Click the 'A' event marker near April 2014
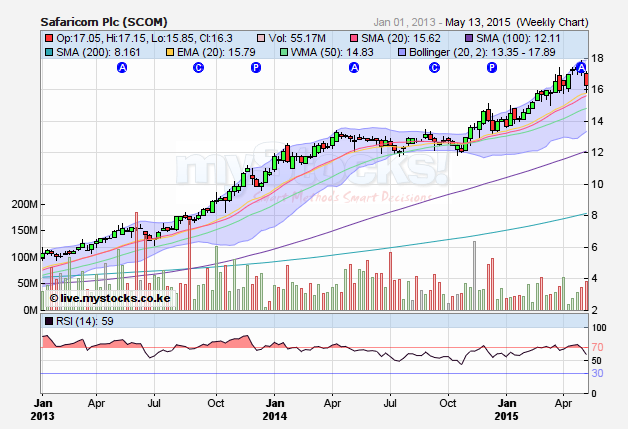 [x=354, y=67]
